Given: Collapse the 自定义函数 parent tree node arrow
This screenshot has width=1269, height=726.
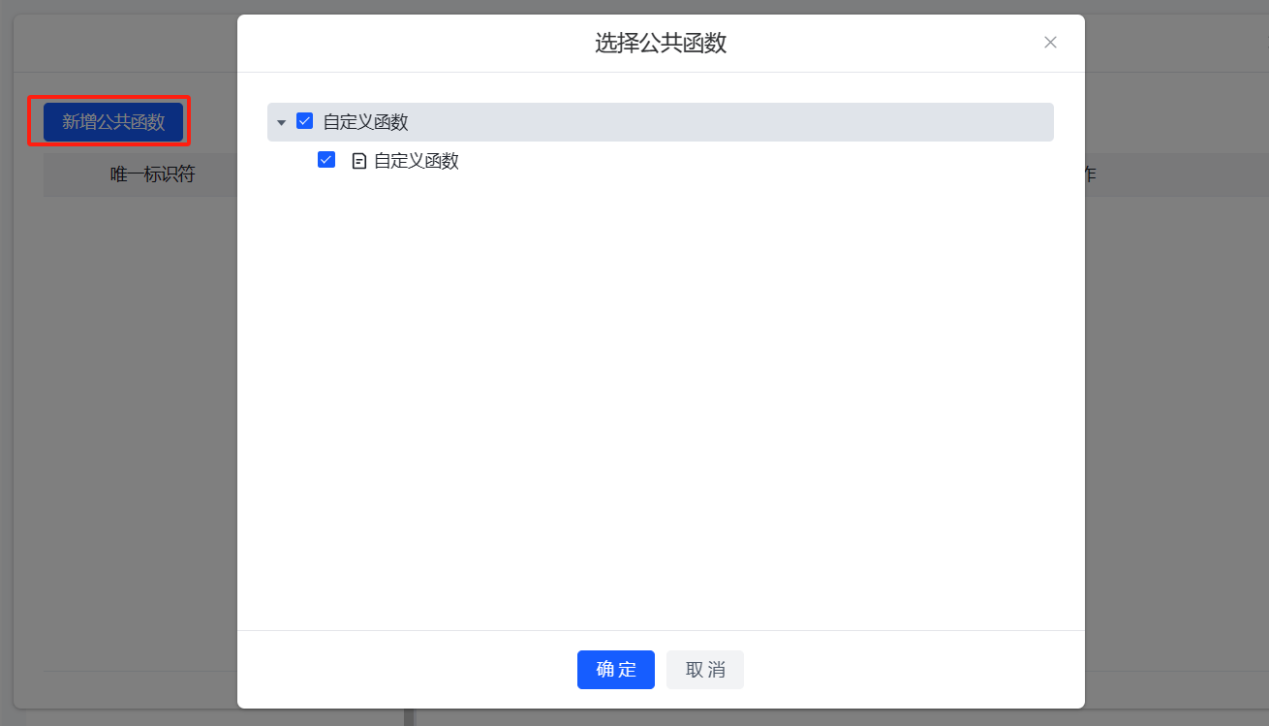Looking at the screenshot, I should point(282,123).
